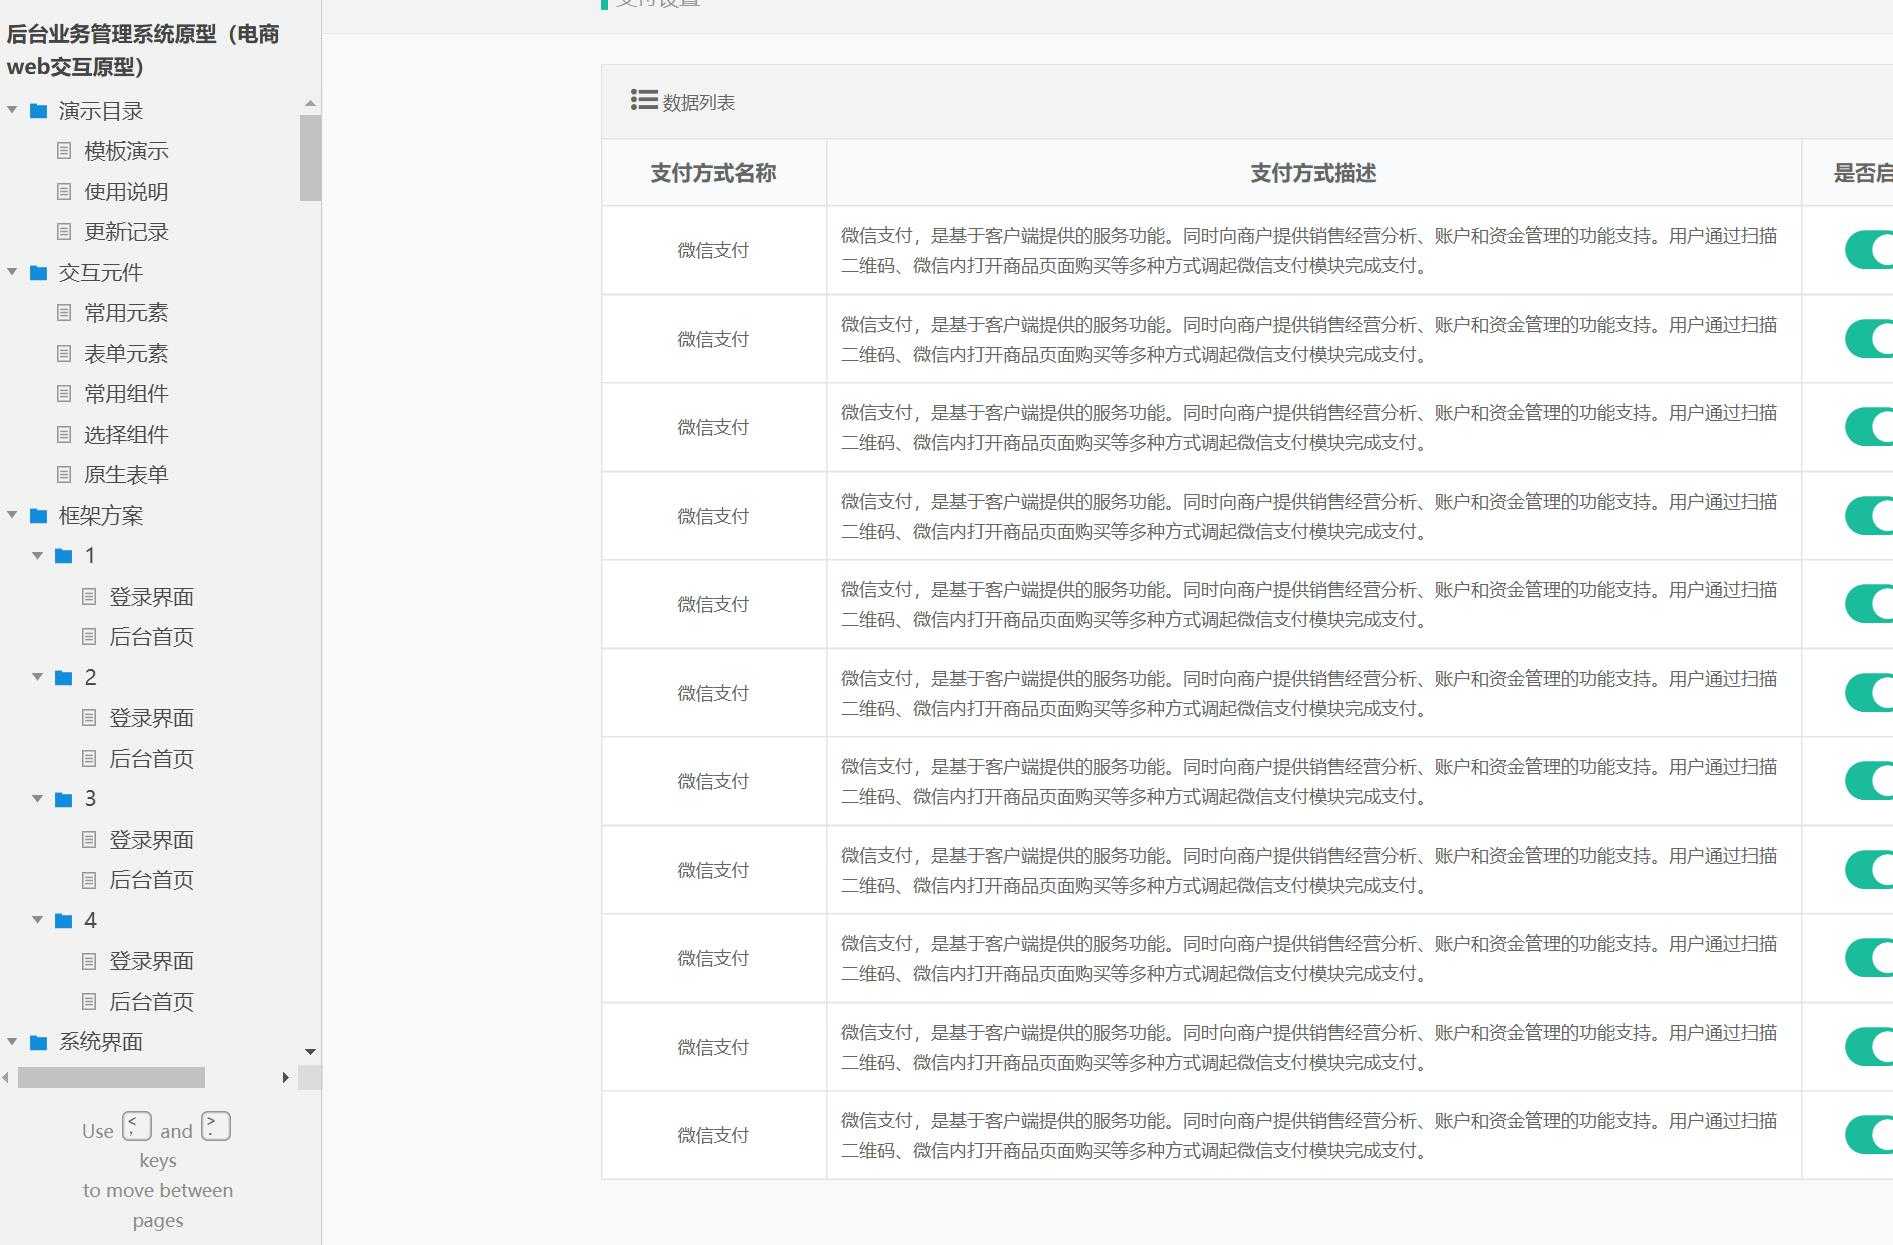1893x1245 pixels.
Task: Collapse the 演示目录 tree section
Action: pyautogui.click(x=13, y=111)
